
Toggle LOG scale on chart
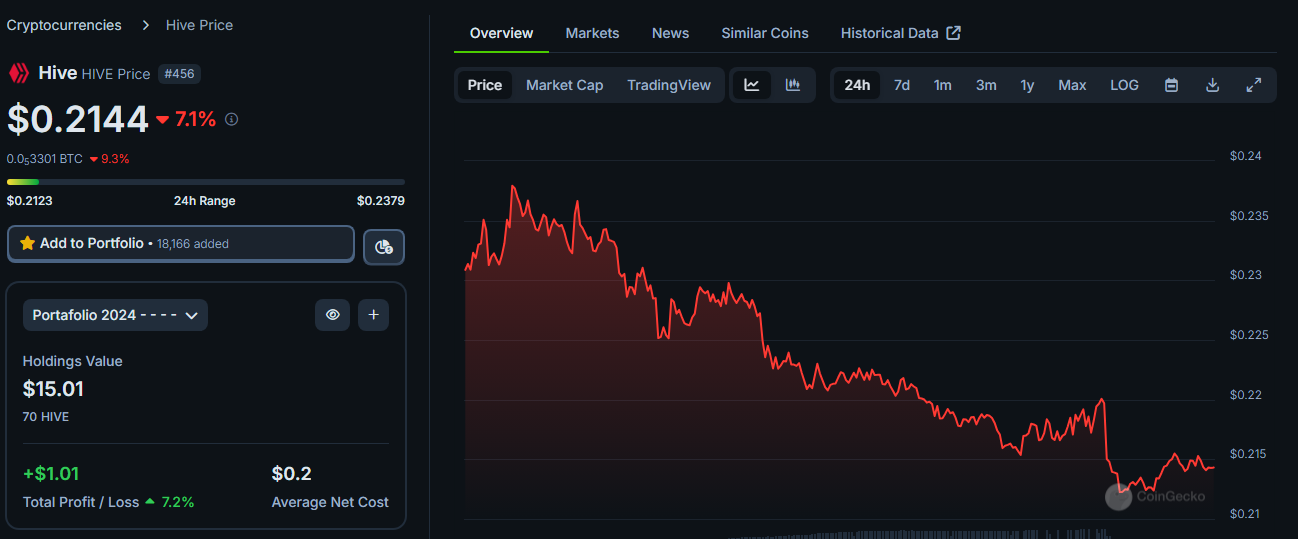(x=1124, y=85)
